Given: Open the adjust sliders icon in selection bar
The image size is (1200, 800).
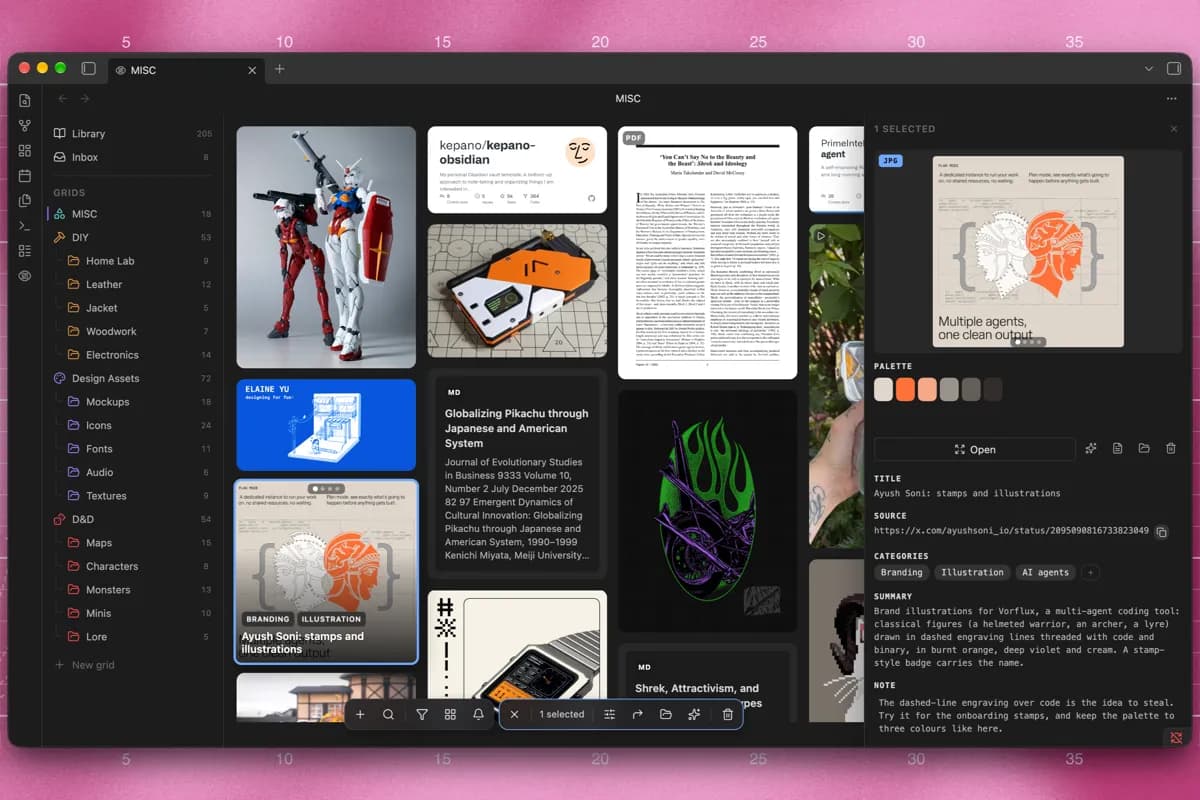Looking at the screenshot, I should 609,714.
